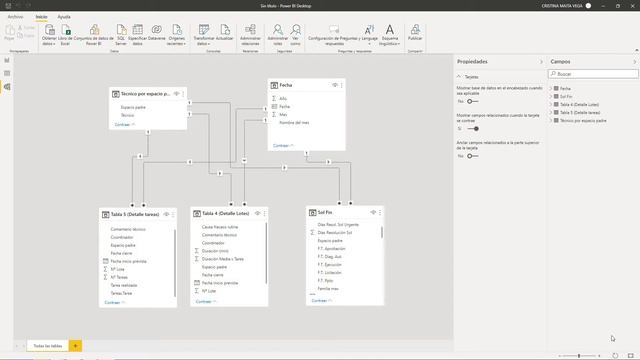The height and width of the screenshot is (360, 640).
Task: Expand Fecha in Campos list
Action: (551, 89)
